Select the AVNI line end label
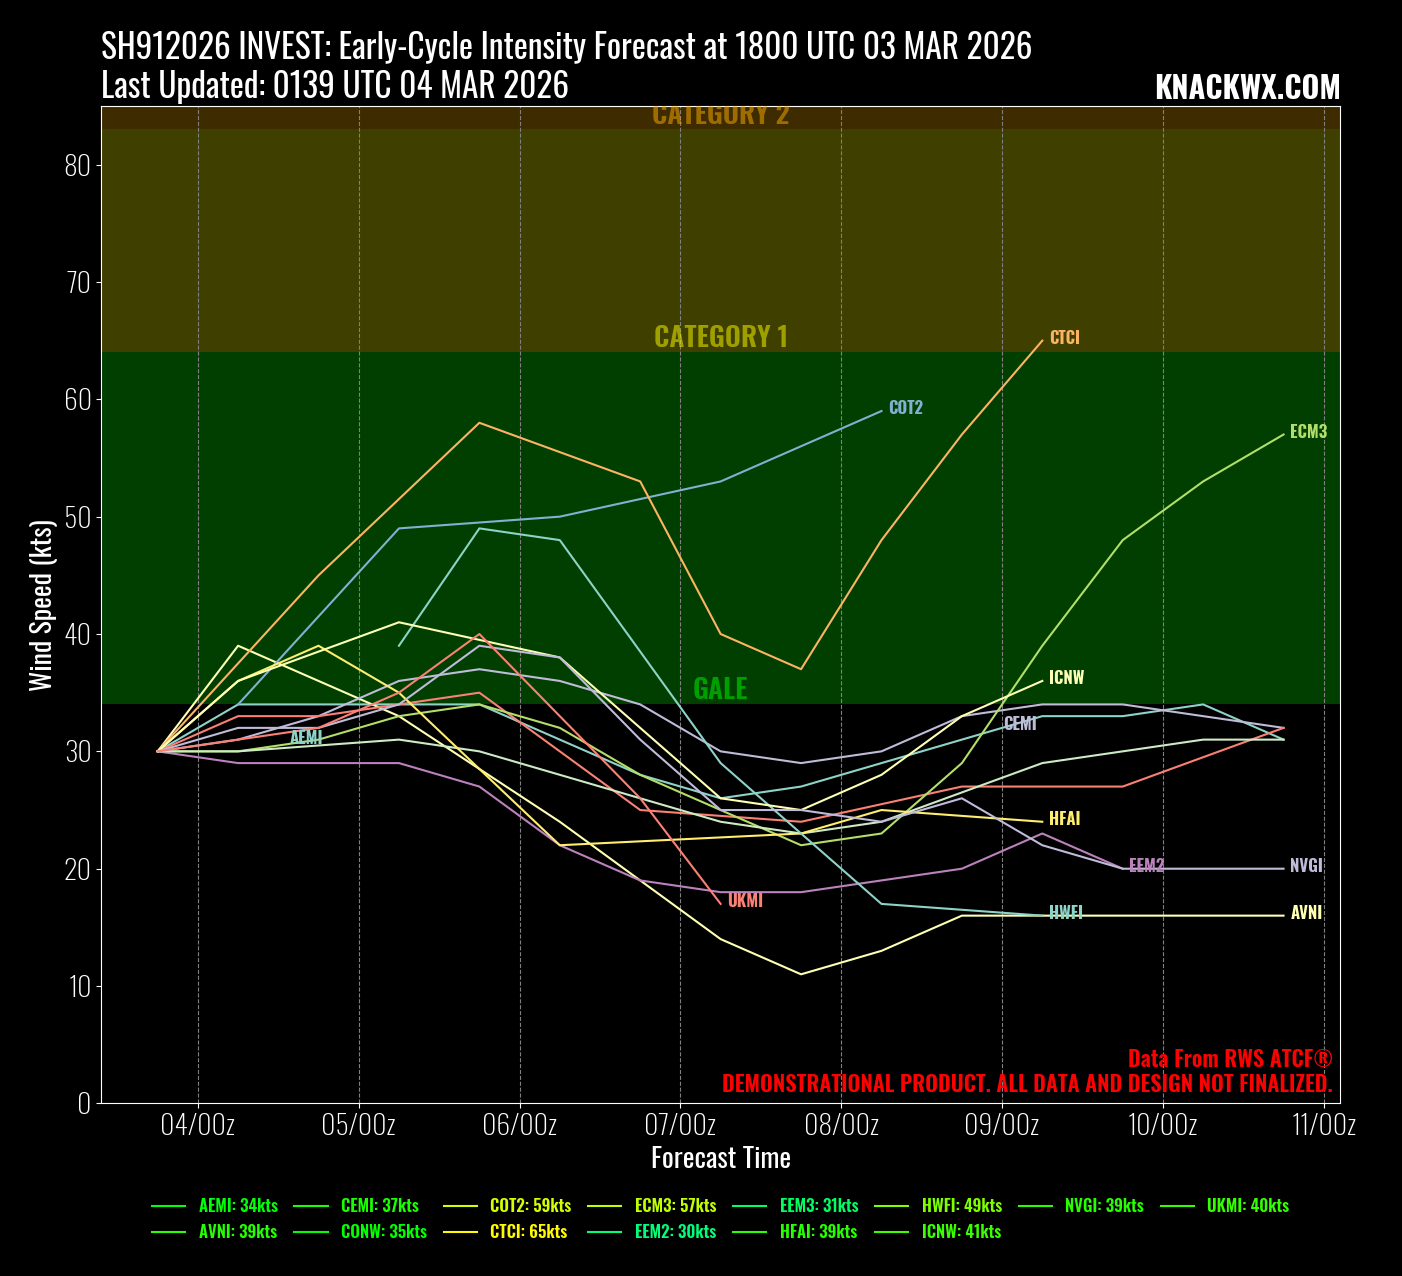 [x=1306, y=913]
